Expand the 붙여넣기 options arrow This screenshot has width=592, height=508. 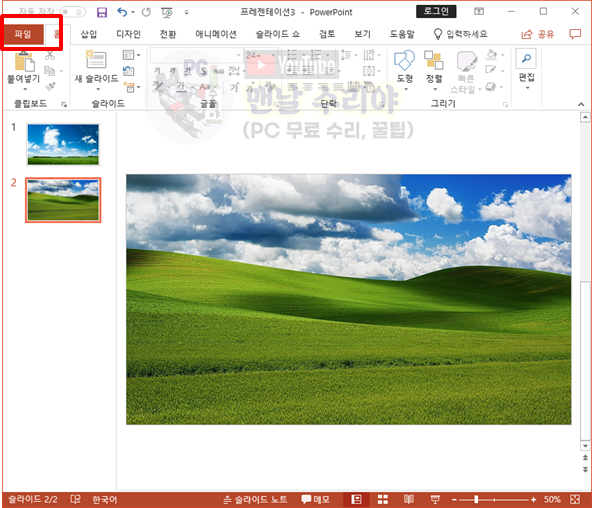[x=25, y=89]
